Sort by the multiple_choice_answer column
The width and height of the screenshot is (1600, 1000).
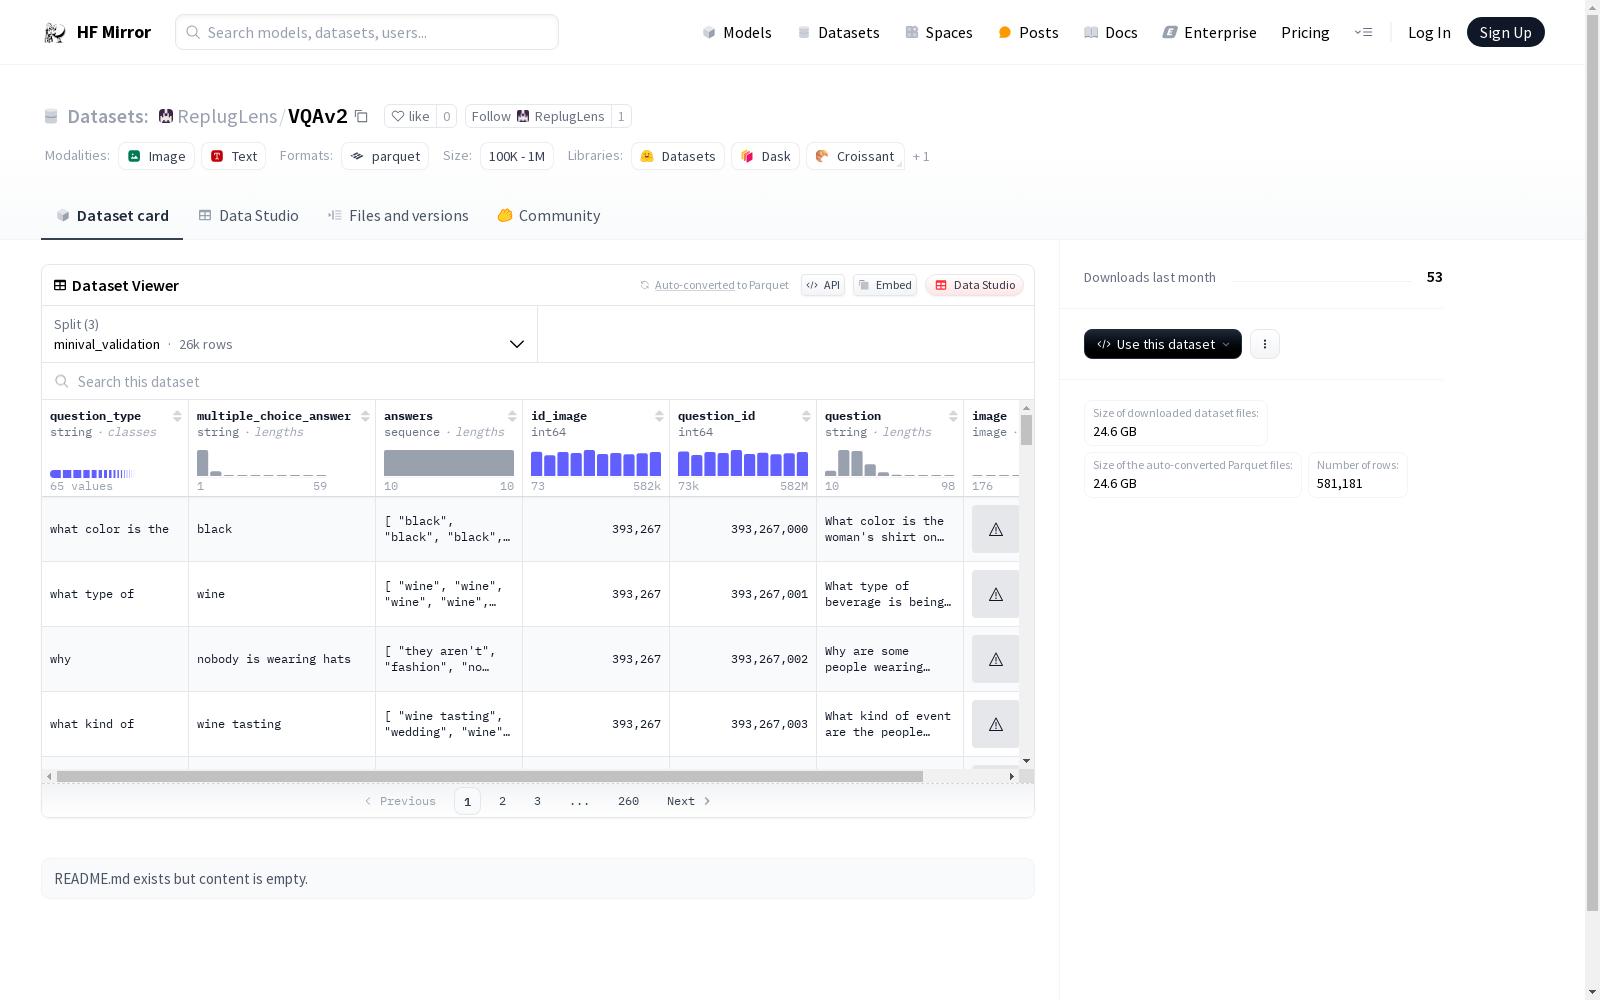pyautogui.click(x=365, y=416)
